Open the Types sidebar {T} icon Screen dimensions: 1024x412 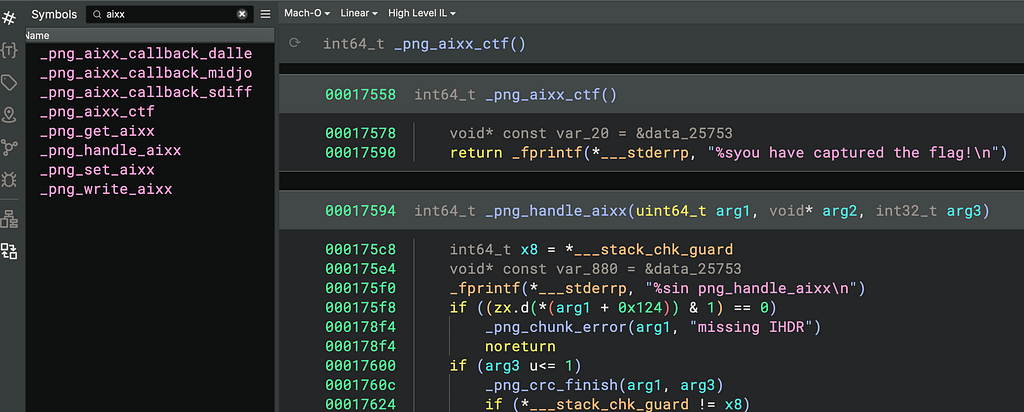(x=9, y=50)
